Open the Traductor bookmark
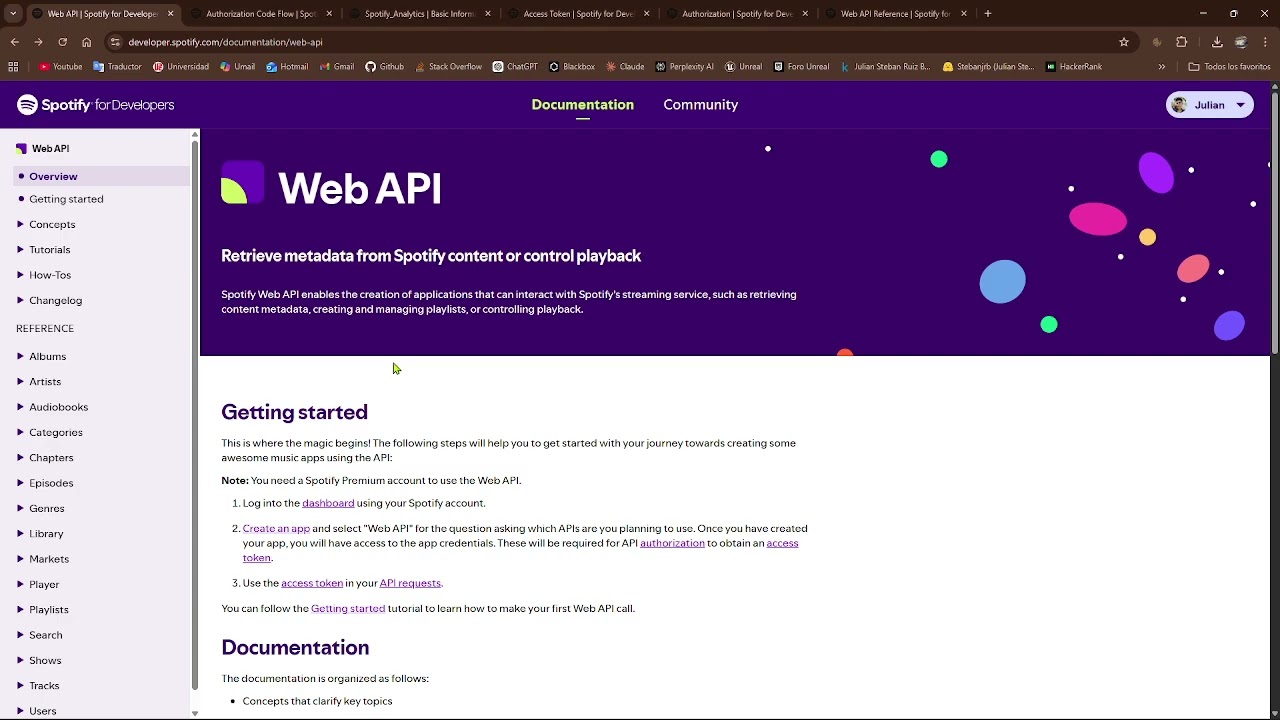The width and height of the screenshot is (1280, 720). [117, 67]
